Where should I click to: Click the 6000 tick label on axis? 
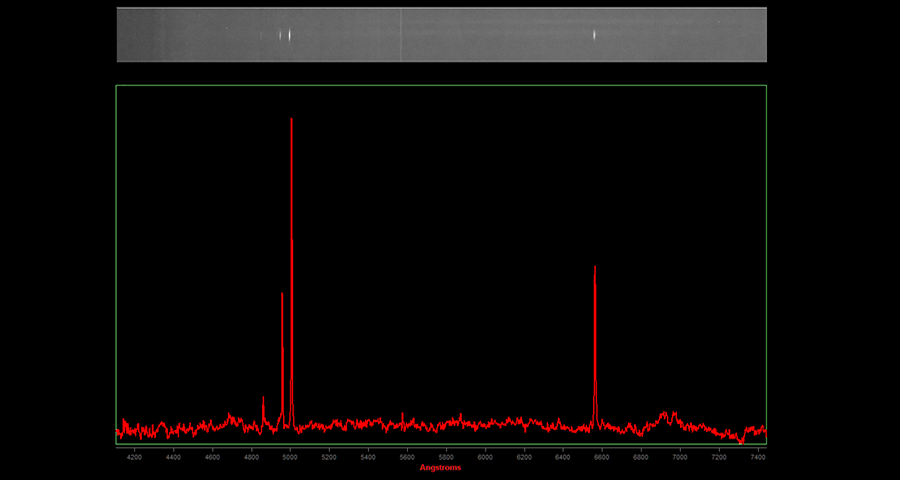485,457
